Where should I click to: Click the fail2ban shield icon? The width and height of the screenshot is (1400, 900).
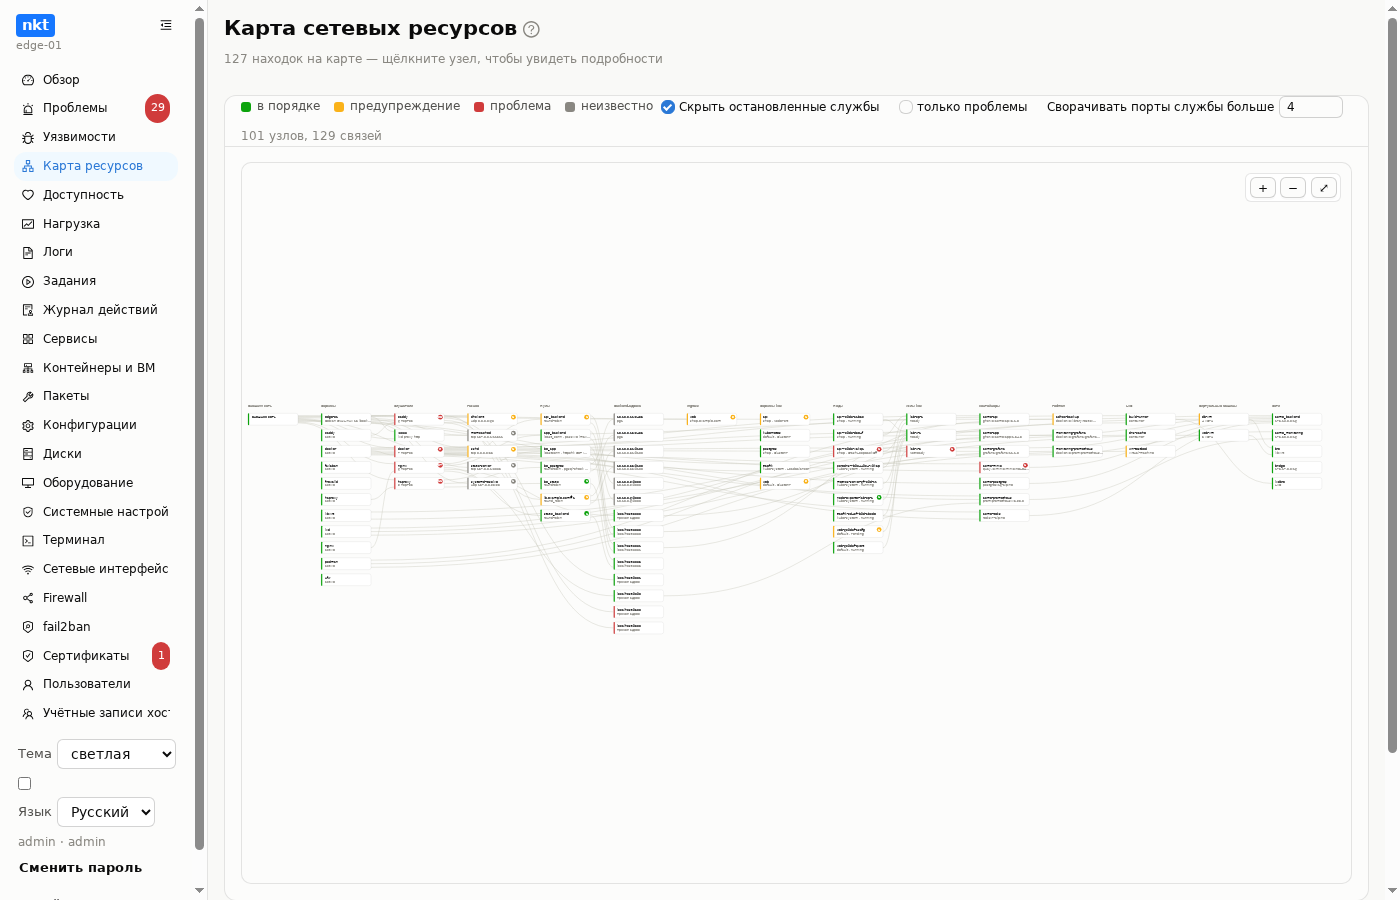(x=28, y=627)
